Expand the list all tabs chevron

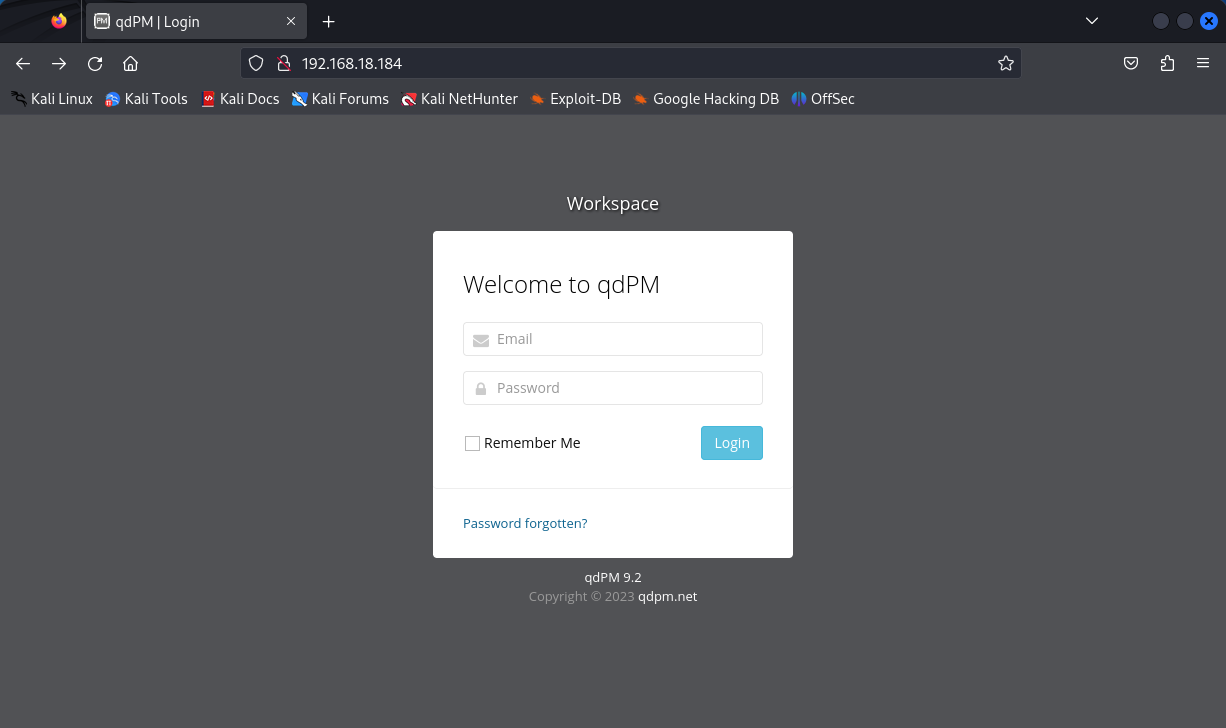1092,21
